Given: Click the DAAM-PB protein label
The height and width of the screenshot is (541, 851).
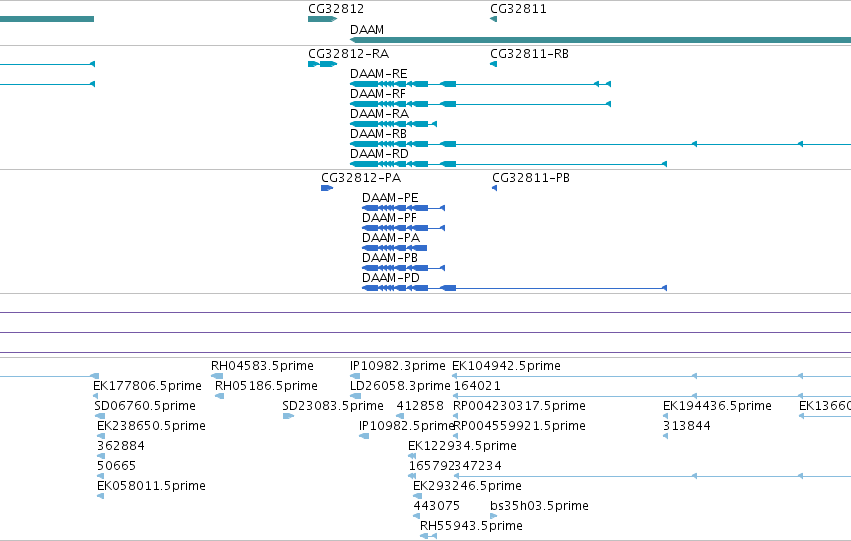Looking at the screenshot, I should tap(390, 258).
